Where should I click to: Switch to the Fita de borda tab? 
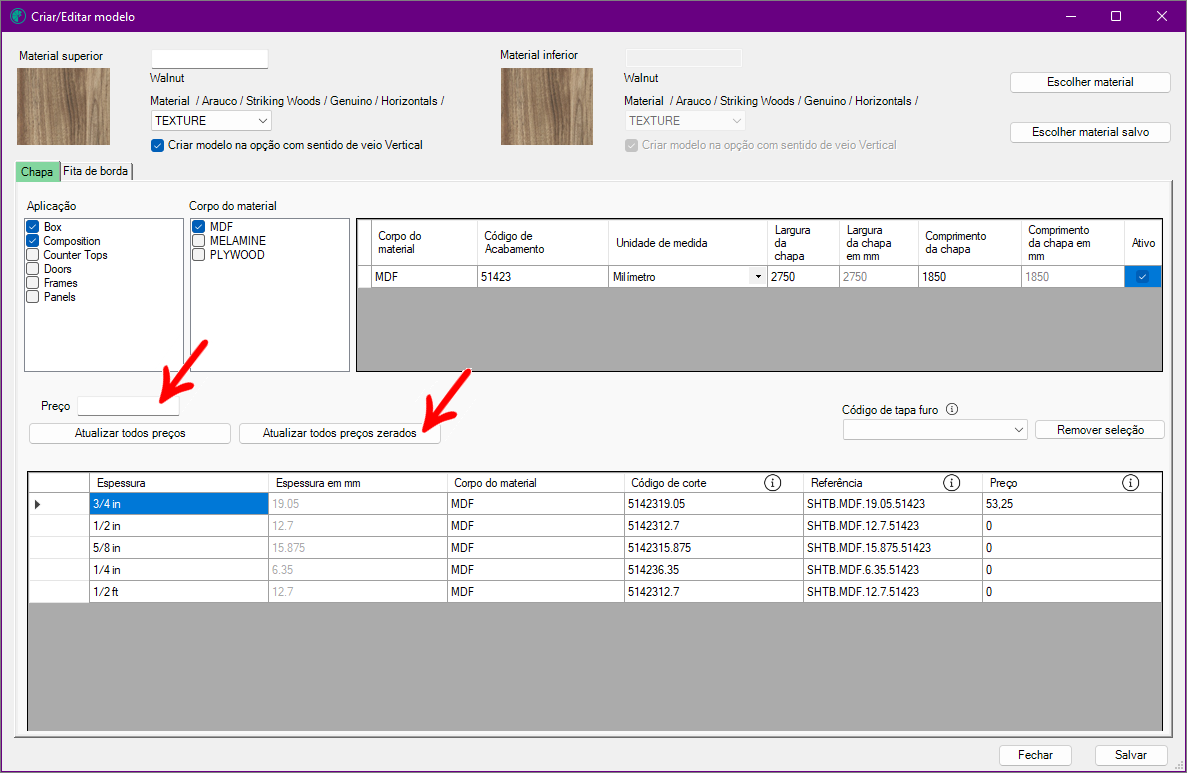(x=96, y=171)
